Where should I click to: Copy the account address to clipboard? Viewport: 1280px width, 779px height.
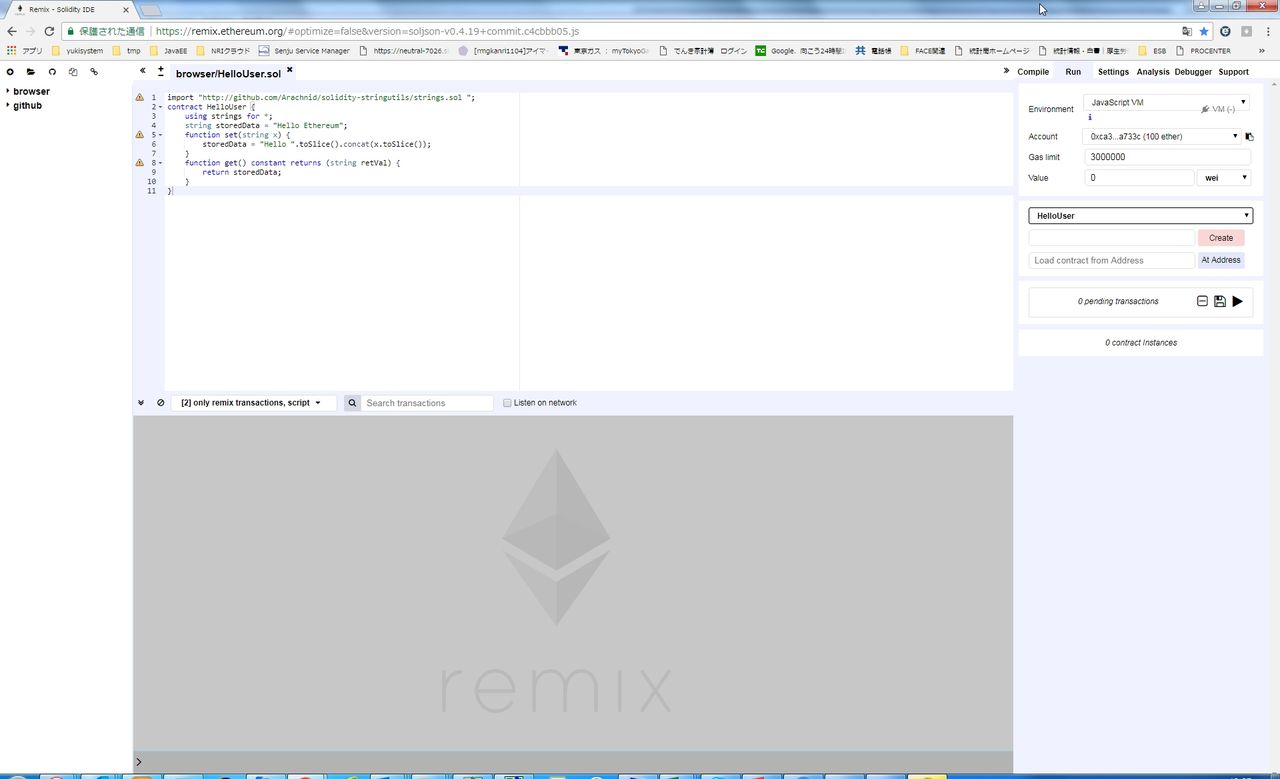pyautogui.click(x=1249, y=137)
